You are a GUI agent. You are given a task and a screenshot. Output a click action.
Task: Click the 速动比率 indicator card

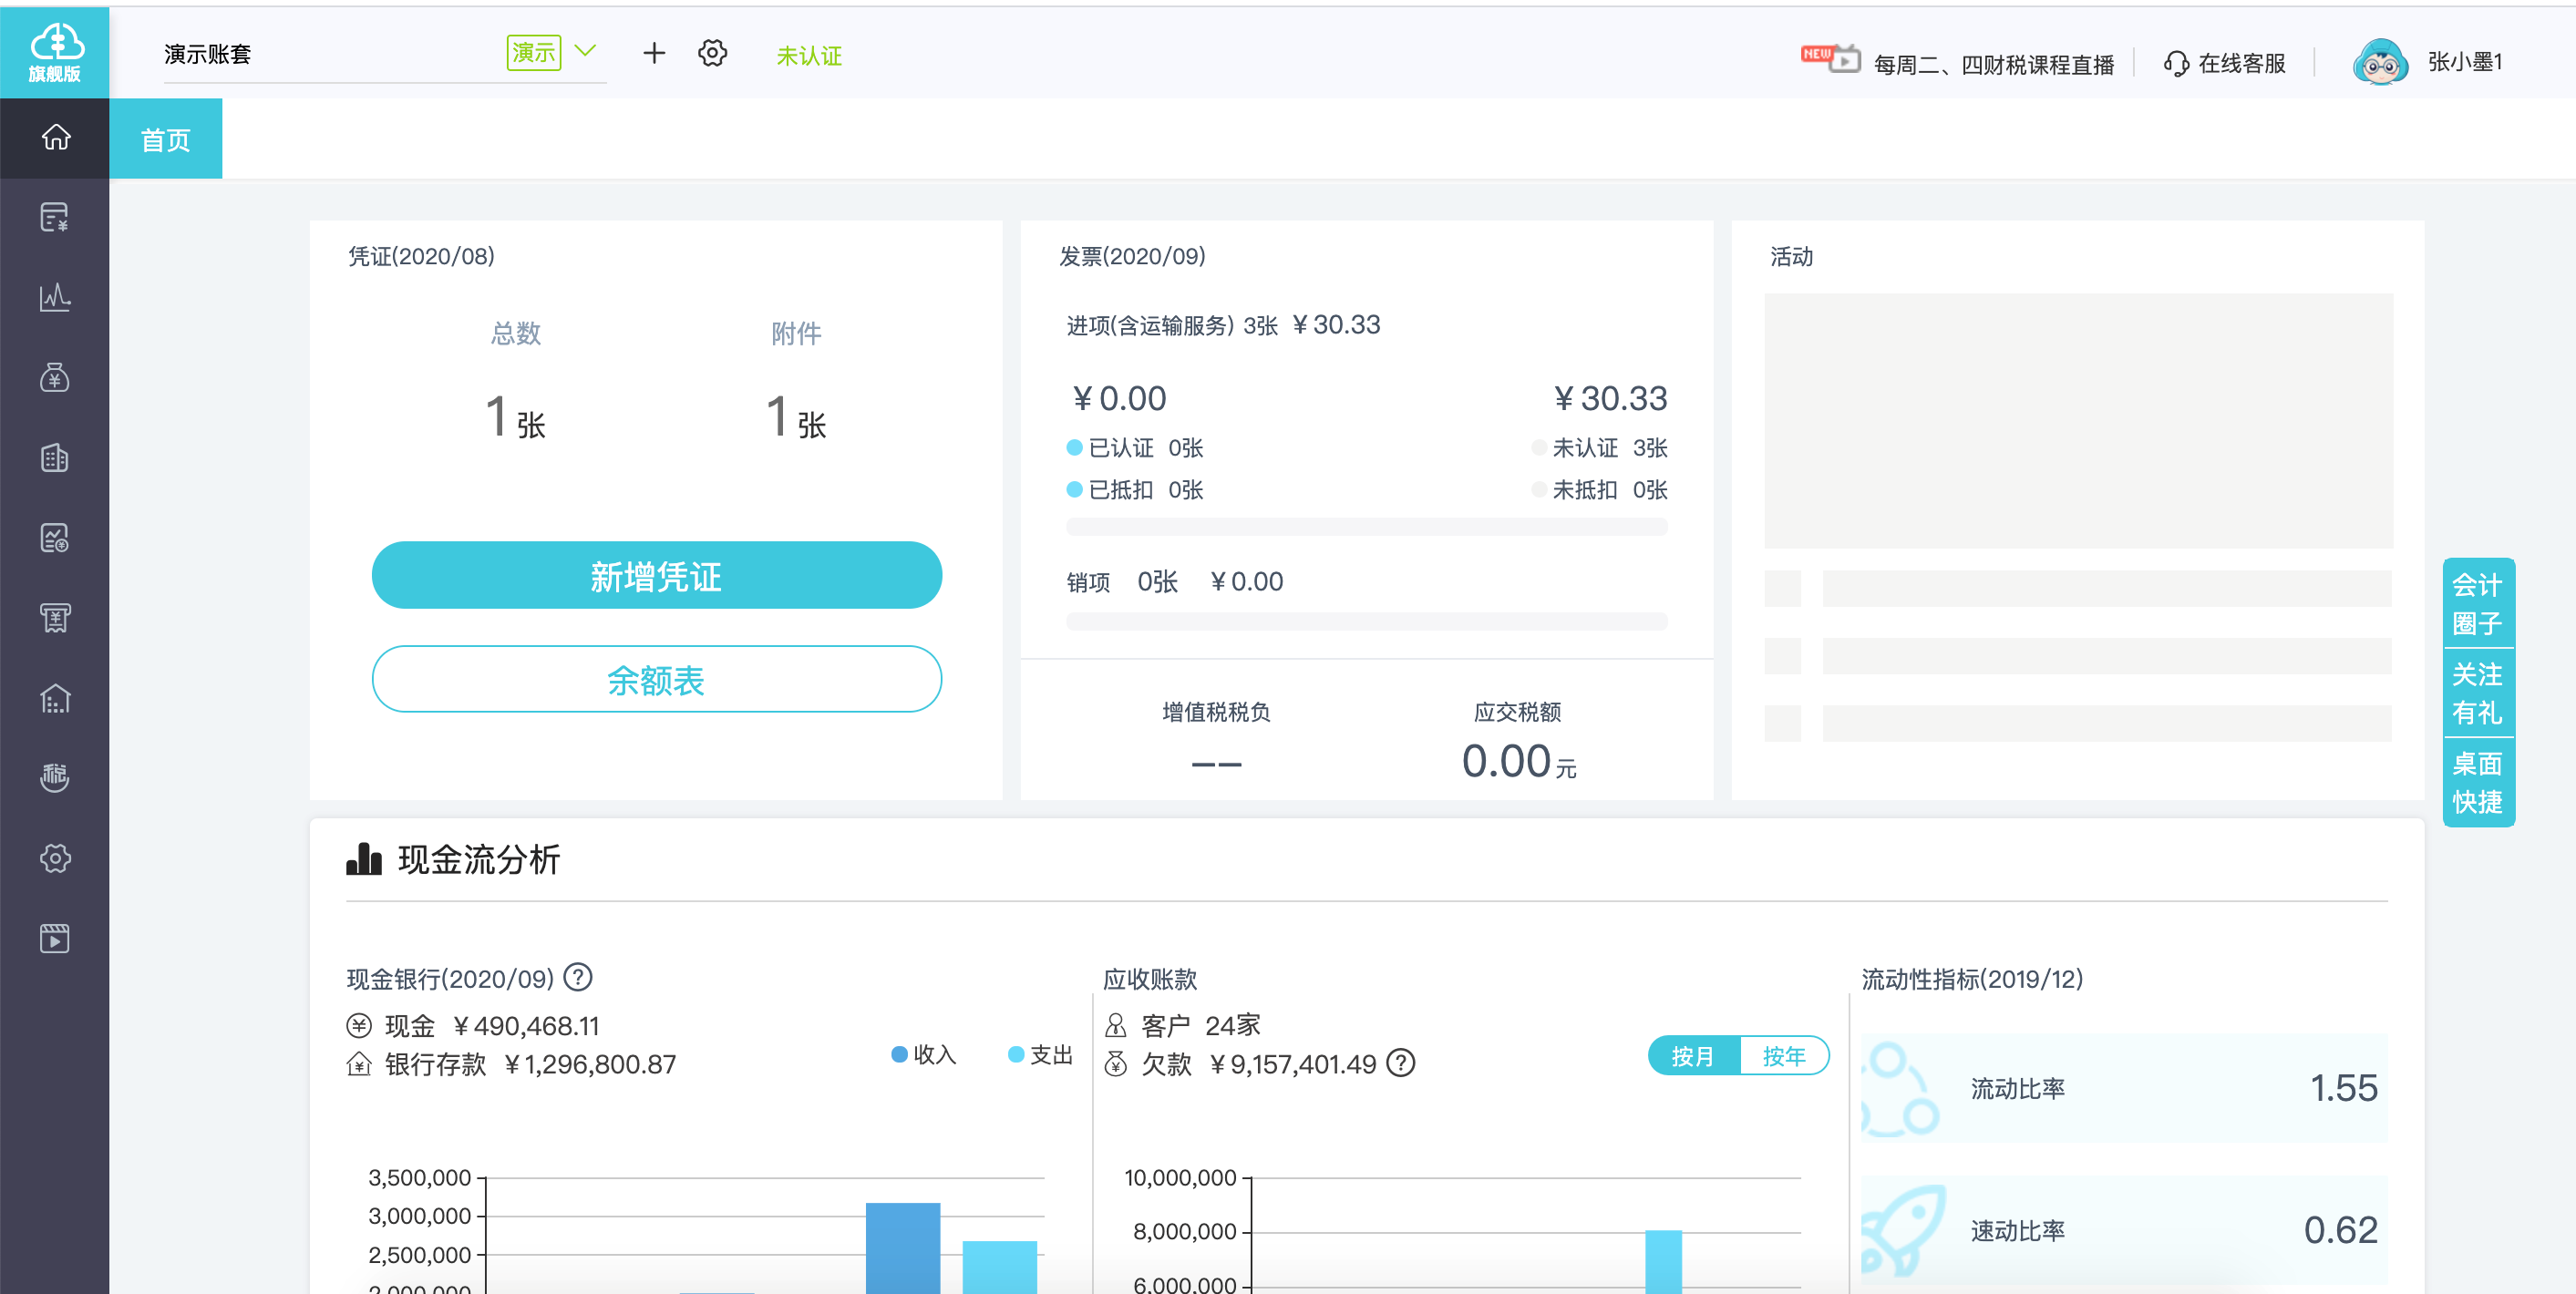[2124, 1230]
